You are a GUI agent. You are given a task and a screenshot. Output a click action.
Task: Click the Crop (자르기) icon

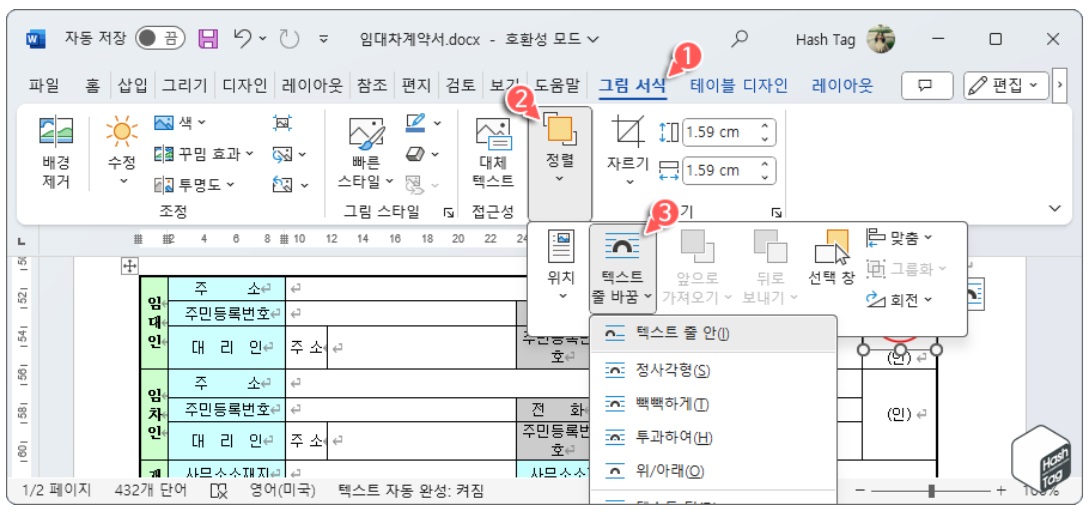click(629, 131)
